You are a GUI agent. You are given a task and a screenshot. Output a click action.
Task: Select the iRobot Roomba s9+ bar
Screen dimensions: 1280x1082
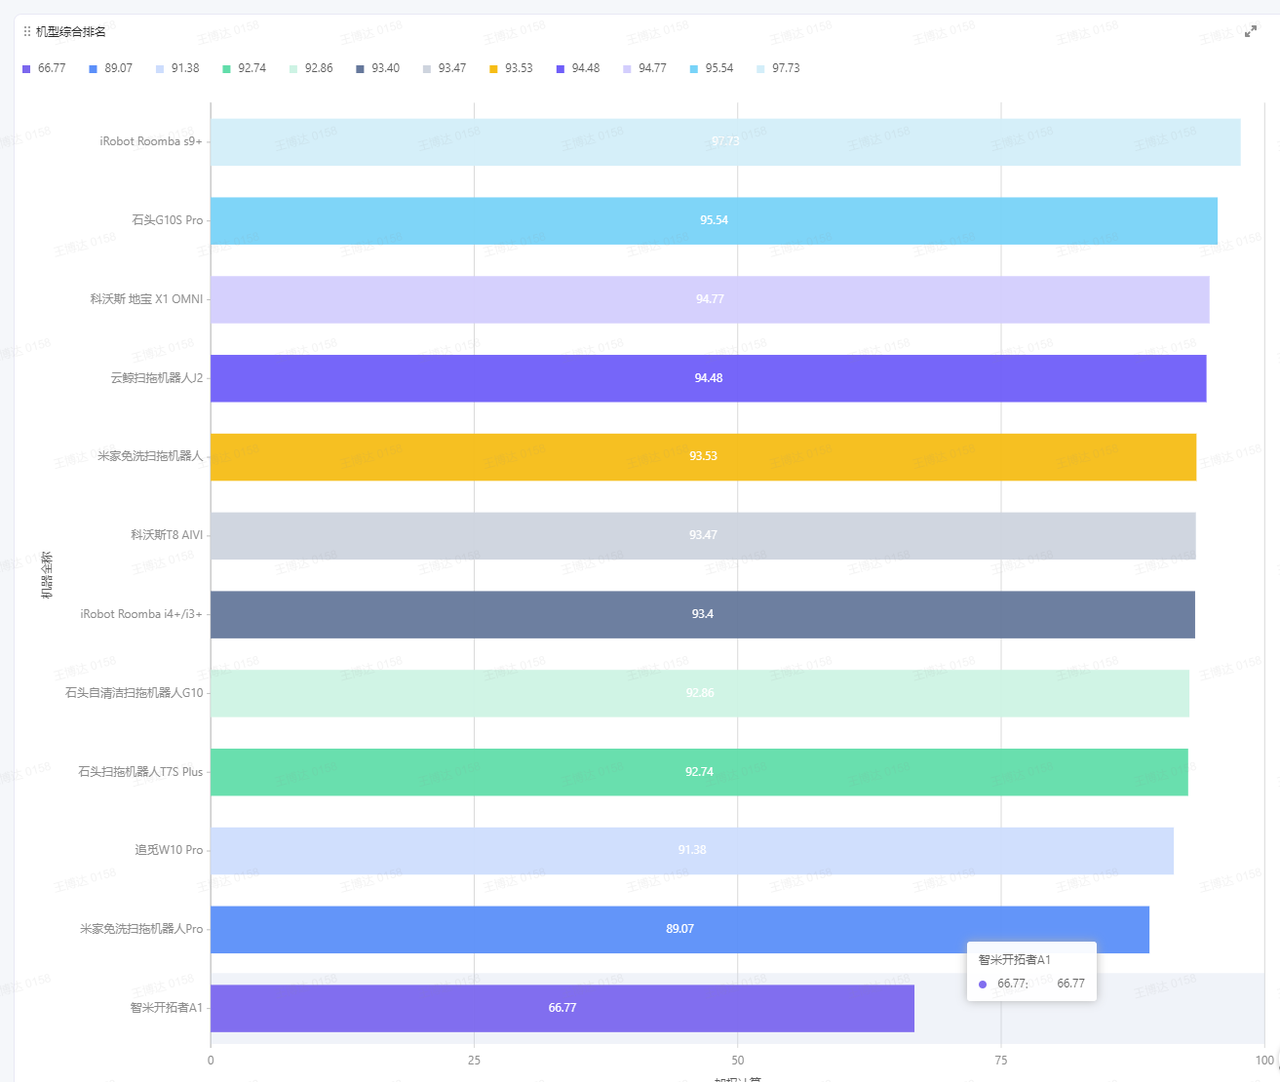tap(725, 142)
